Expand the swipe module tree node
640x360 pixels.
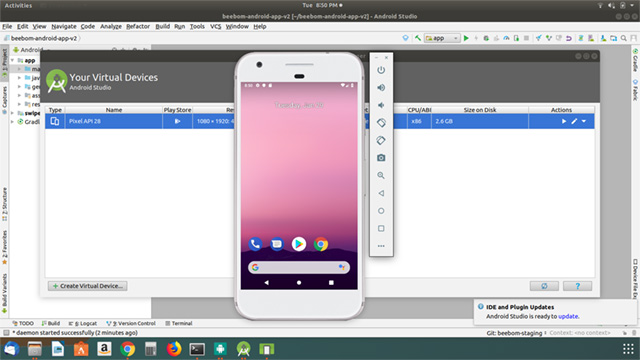click(x=13, y=113)
